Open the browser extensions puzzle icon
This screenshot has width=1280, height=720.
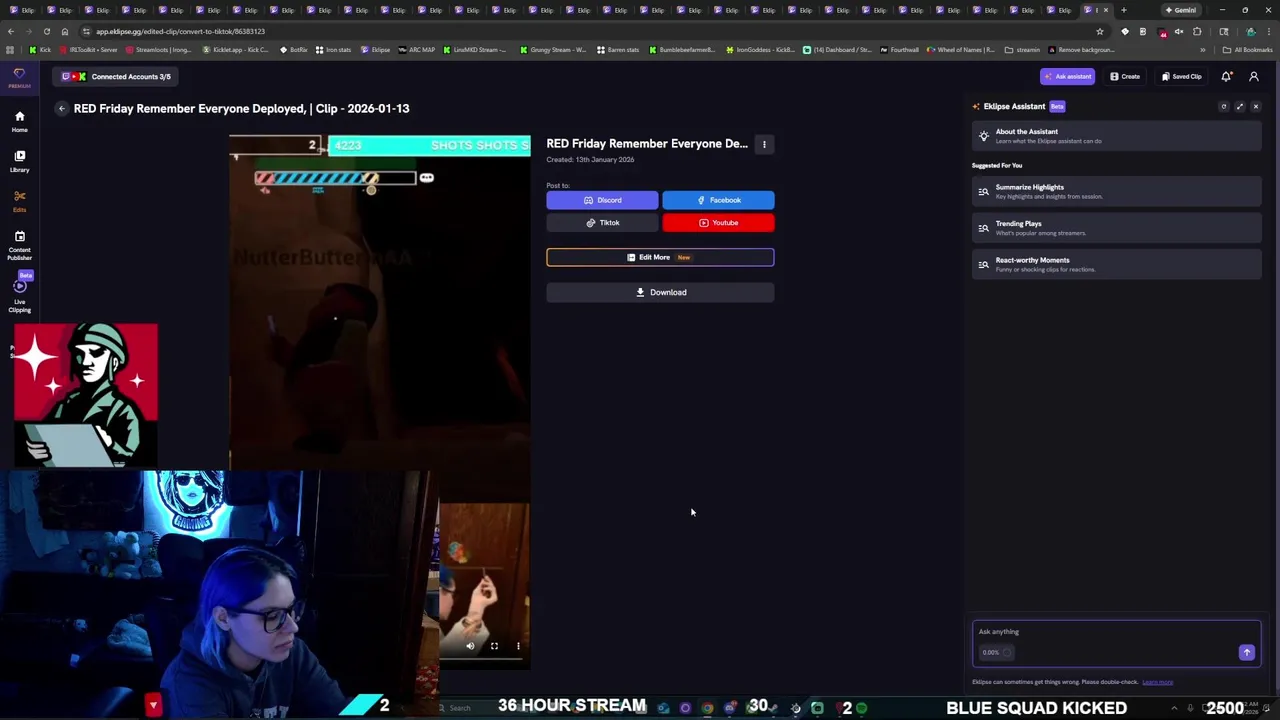click(x=1197, y=31)
